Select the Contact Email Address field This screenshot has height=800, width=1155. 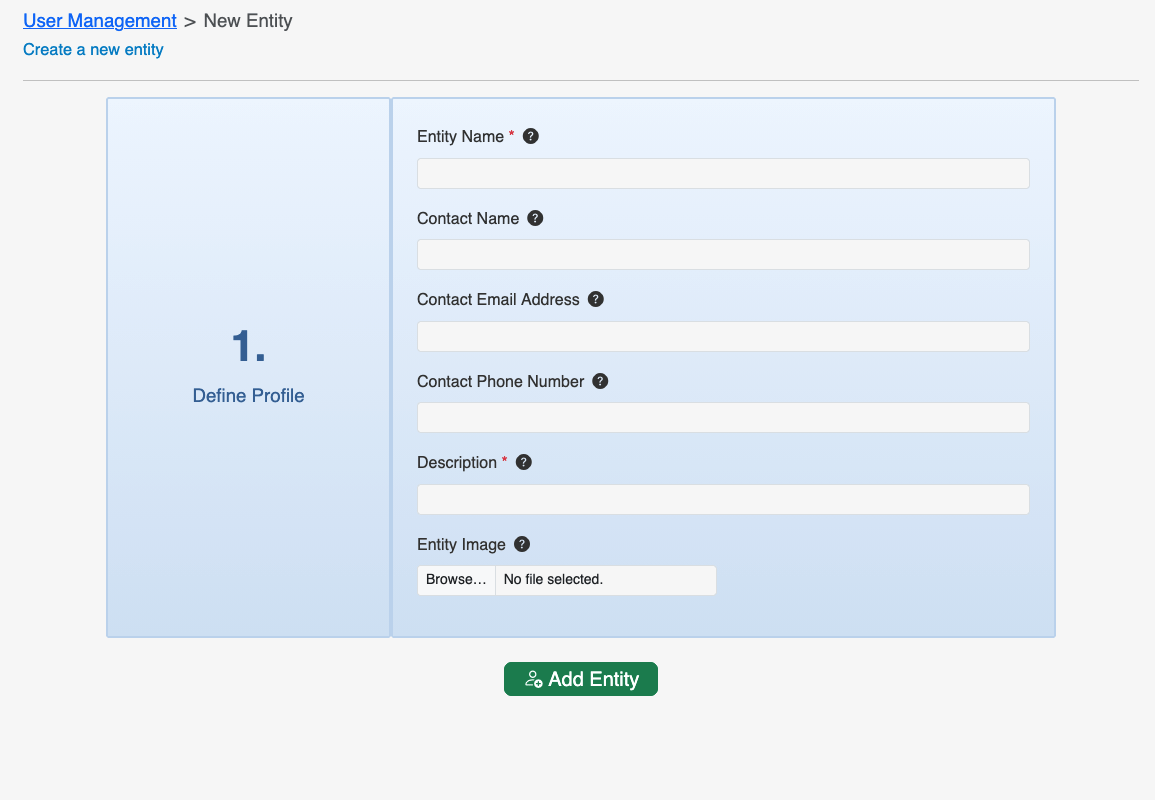click(723, 337)
